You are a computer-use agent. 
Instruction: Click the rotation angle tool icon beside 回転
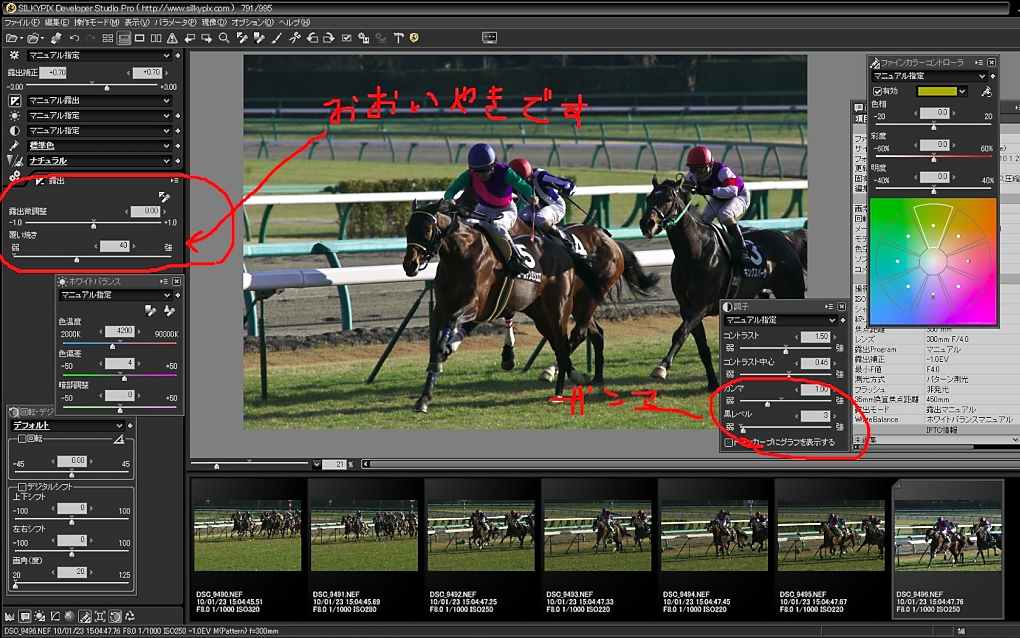(x=119, y=440)
